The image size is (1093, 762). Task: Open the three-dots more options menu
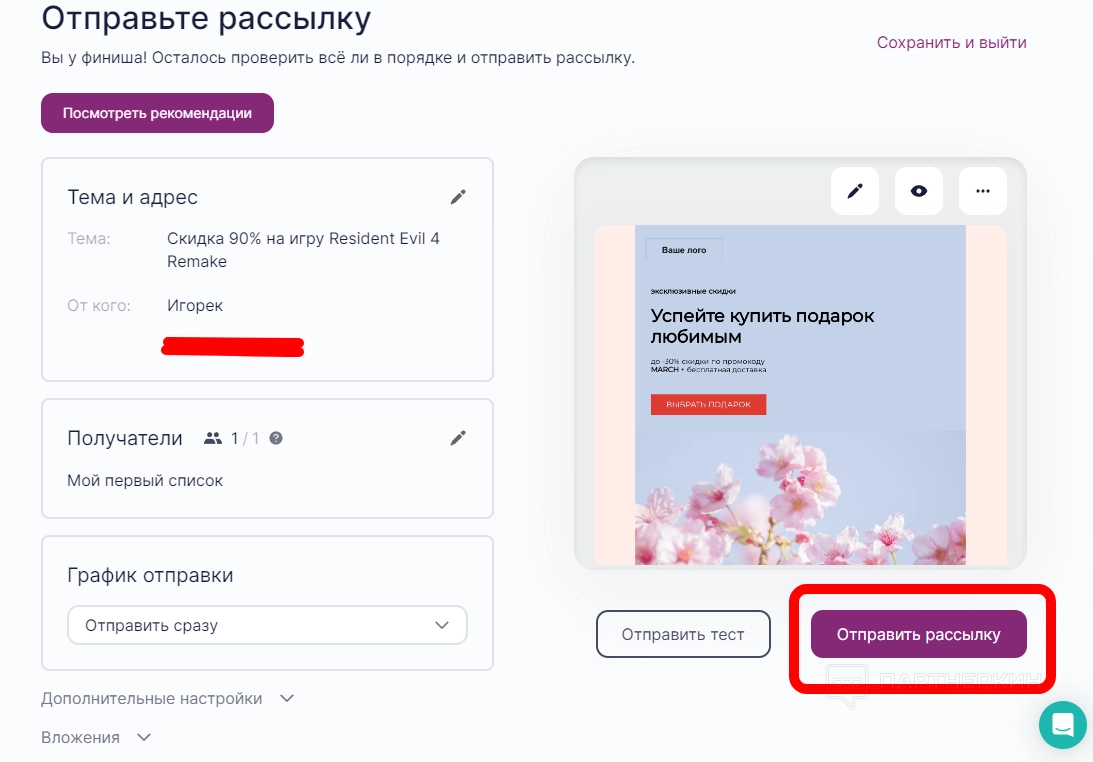[983, 191]
